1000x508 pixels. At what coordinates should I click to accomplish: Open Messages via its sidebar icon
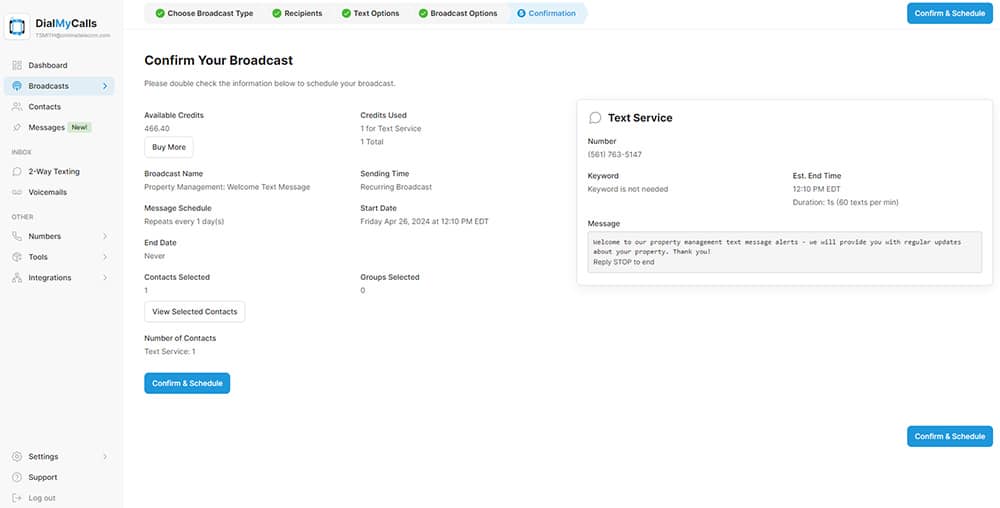tap(17, 128)
